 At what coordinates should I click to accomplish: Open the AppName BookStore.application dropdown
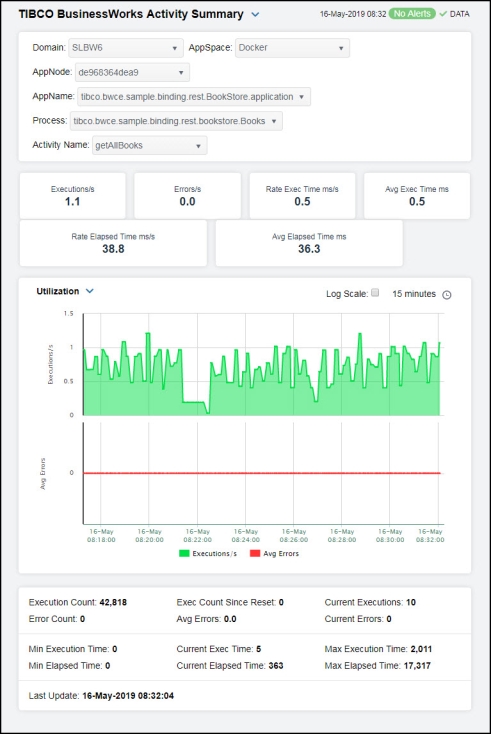tap(194, 97)
